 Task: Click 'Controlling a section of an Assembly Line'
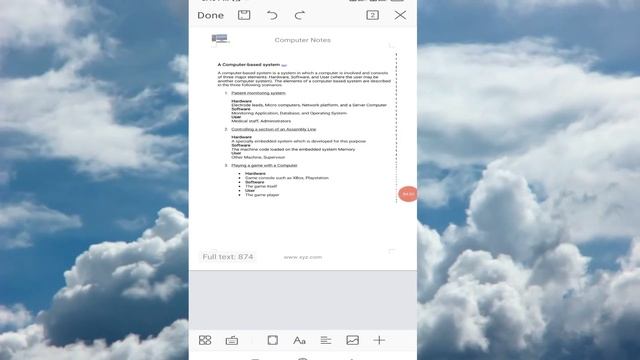(x=273, y=129)
